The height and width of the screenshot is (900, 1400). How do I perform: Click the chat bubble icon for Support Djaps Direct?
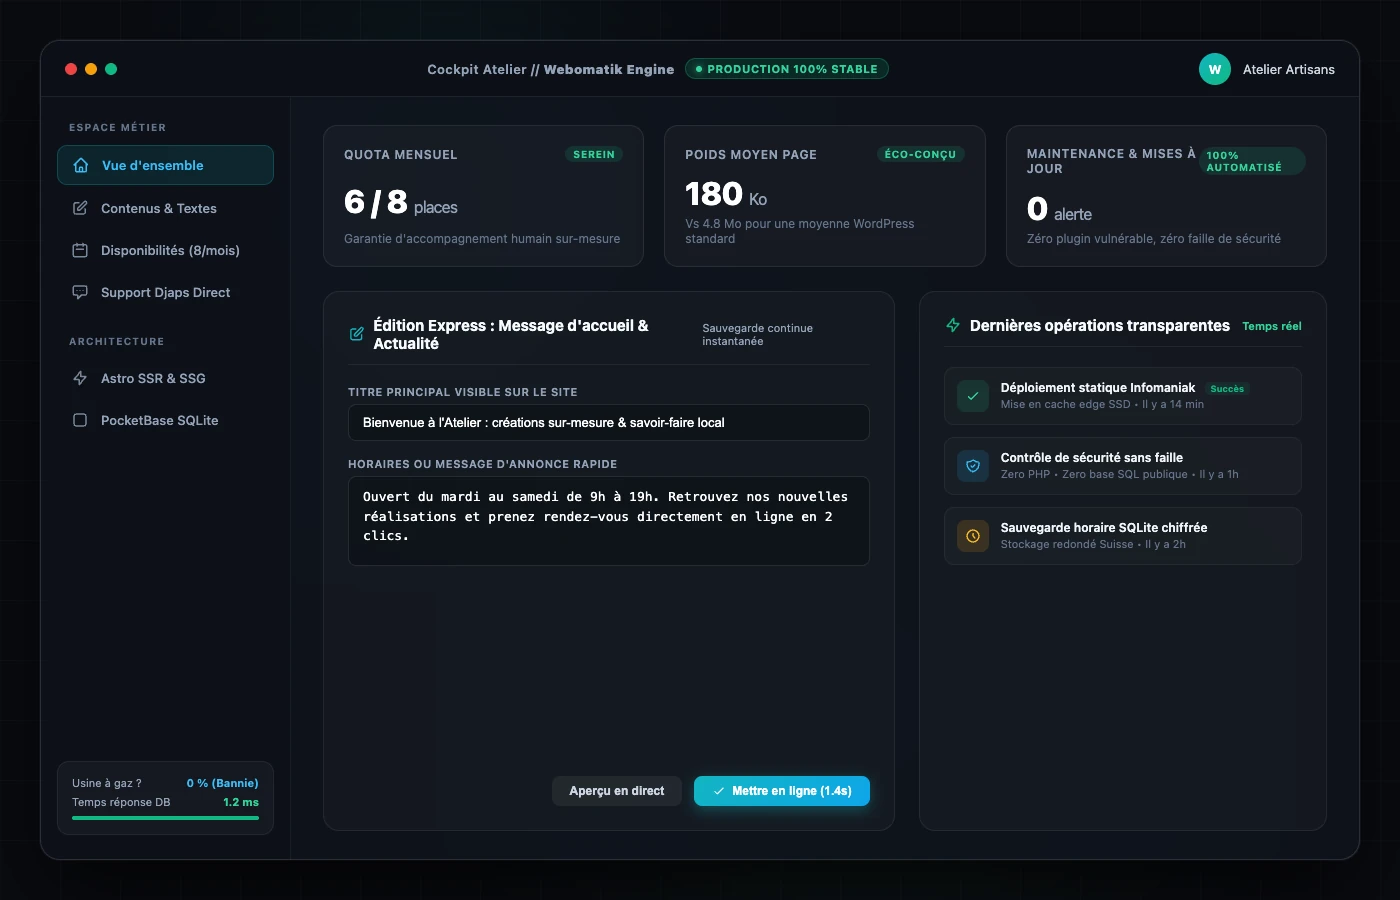click(80, 292)
